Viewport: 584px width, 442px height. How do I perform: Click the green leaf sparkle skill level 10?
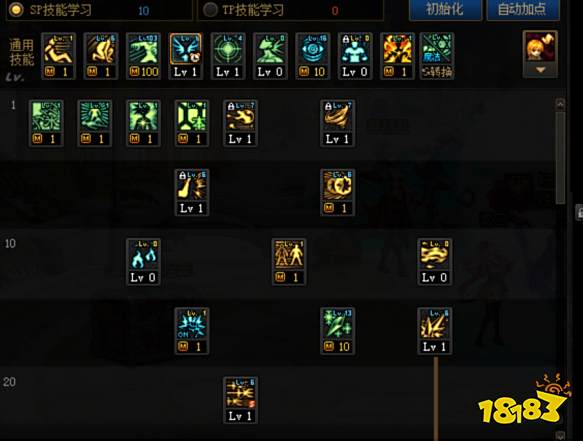click(x=337, y=331)
